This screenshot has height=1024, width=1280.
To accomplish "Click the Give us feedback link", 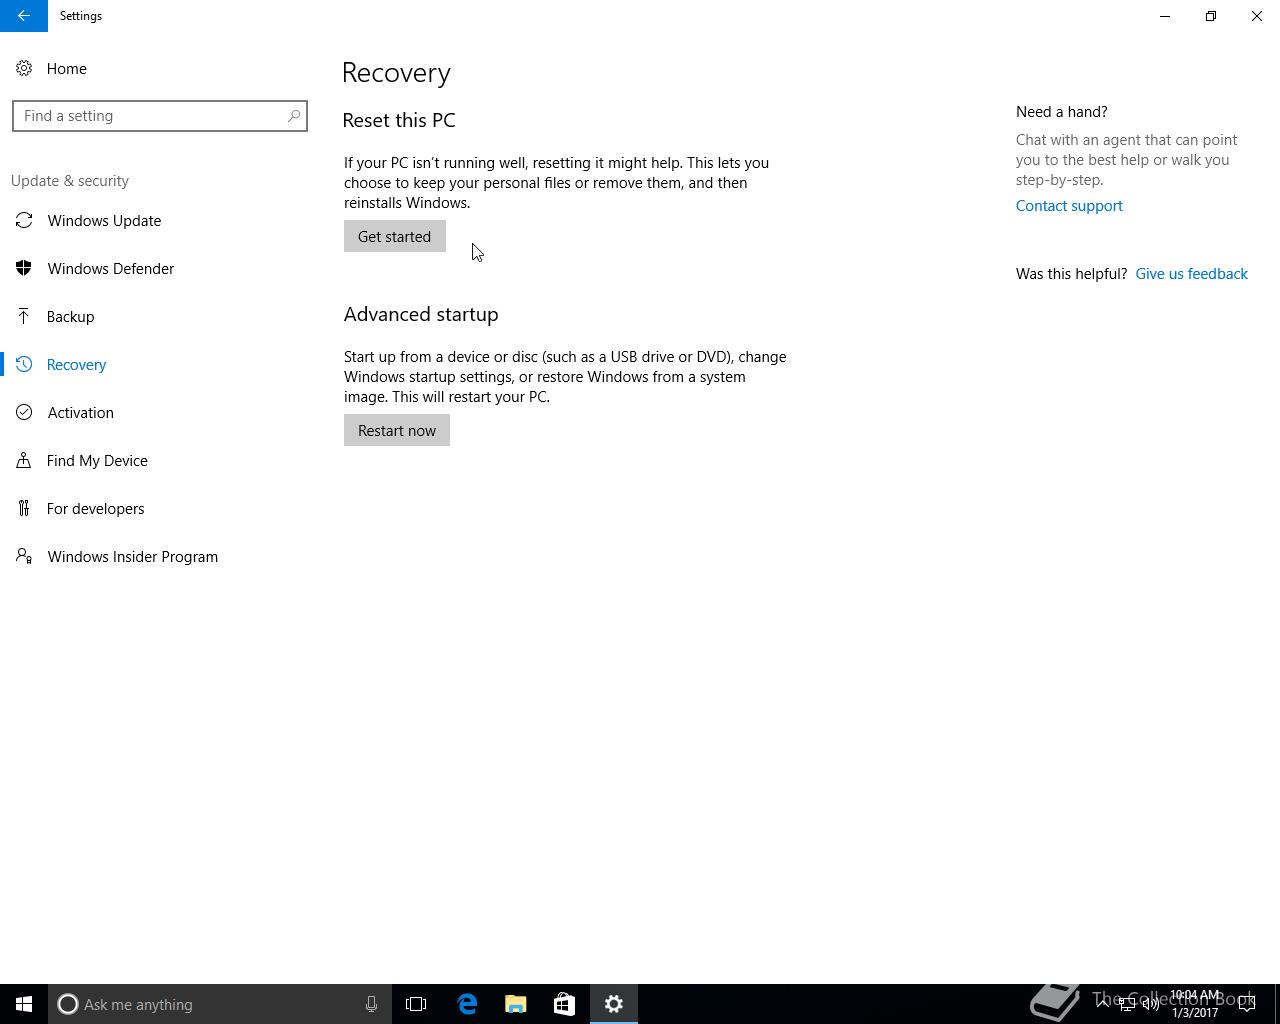I will click(1191, 273).
